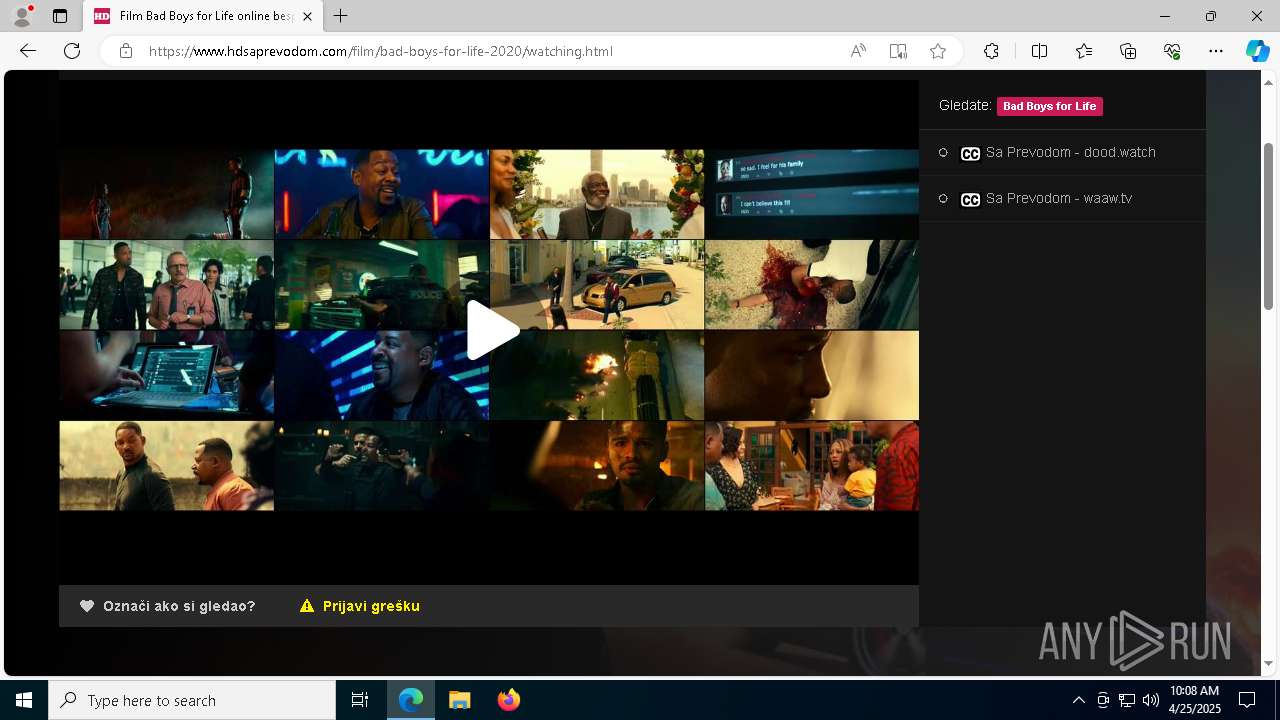Click the page vertical scrollbar thumb
1280x720 pixels.
[x=1269, y=226]
